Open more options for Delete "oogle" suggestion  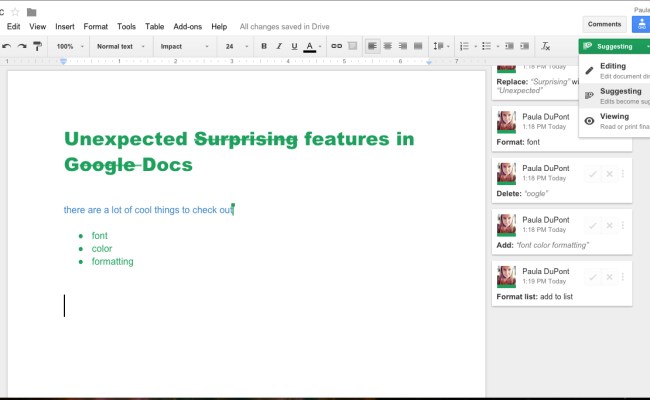click(623, 174)
